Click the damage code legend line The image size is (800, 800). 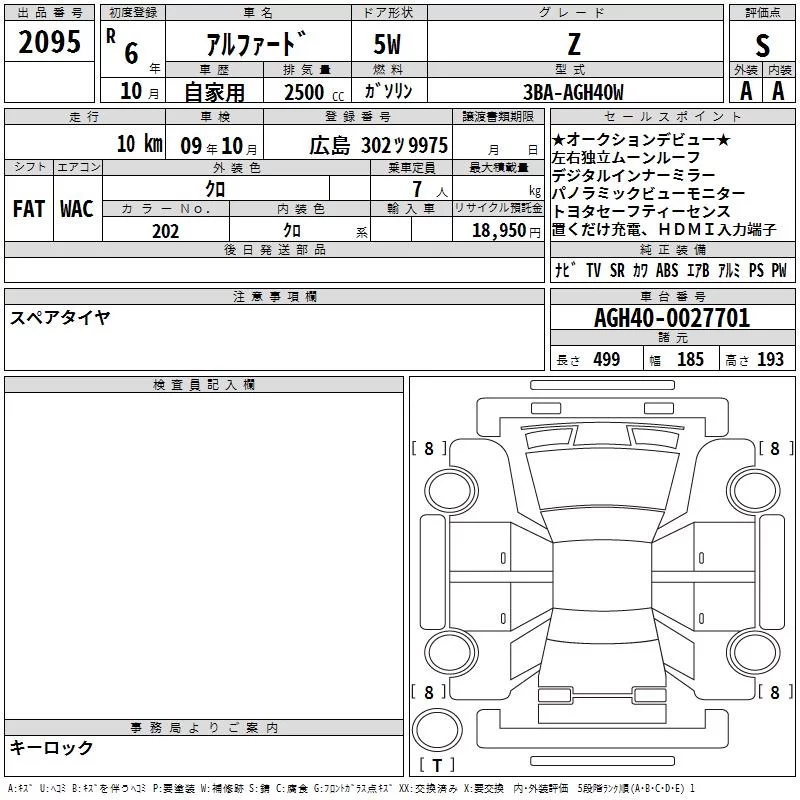[352, 788]
